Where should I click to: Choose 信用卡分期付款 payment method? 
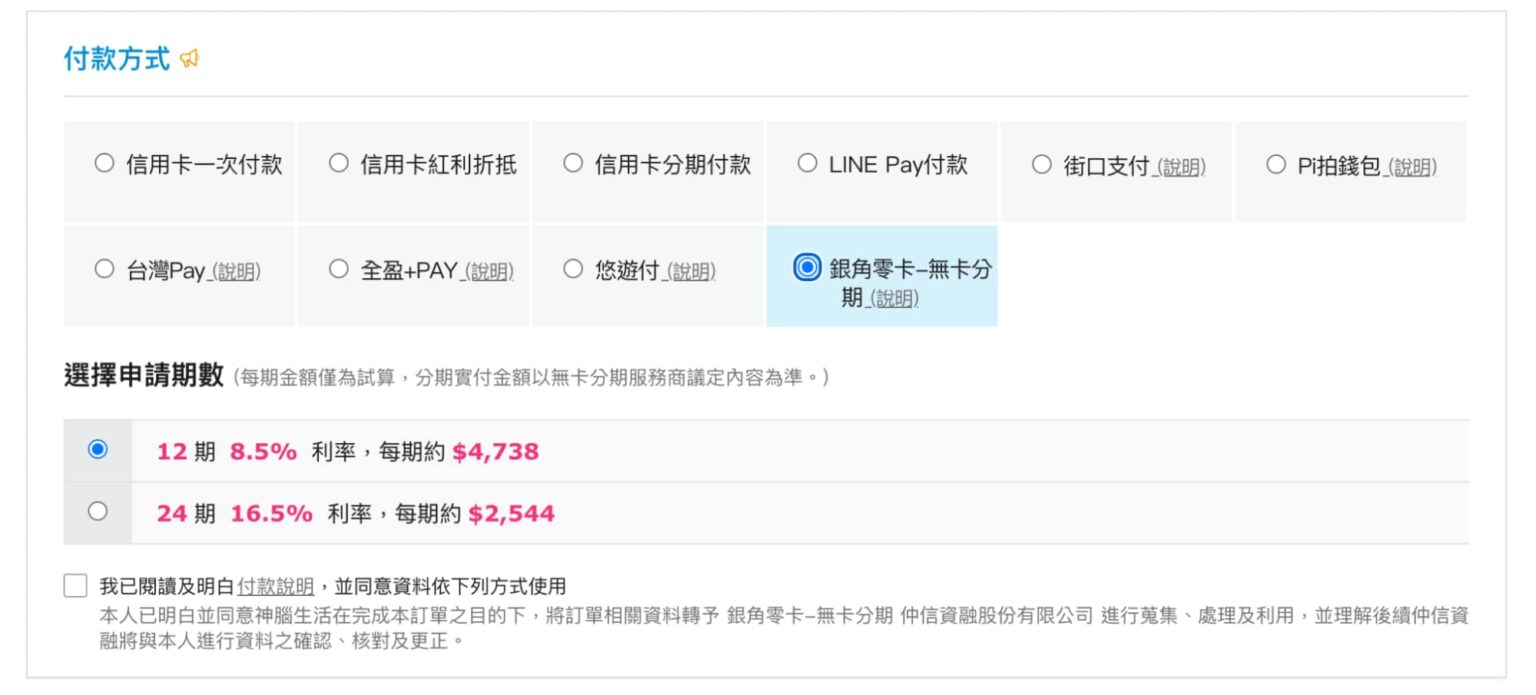[x=571, y=163]
